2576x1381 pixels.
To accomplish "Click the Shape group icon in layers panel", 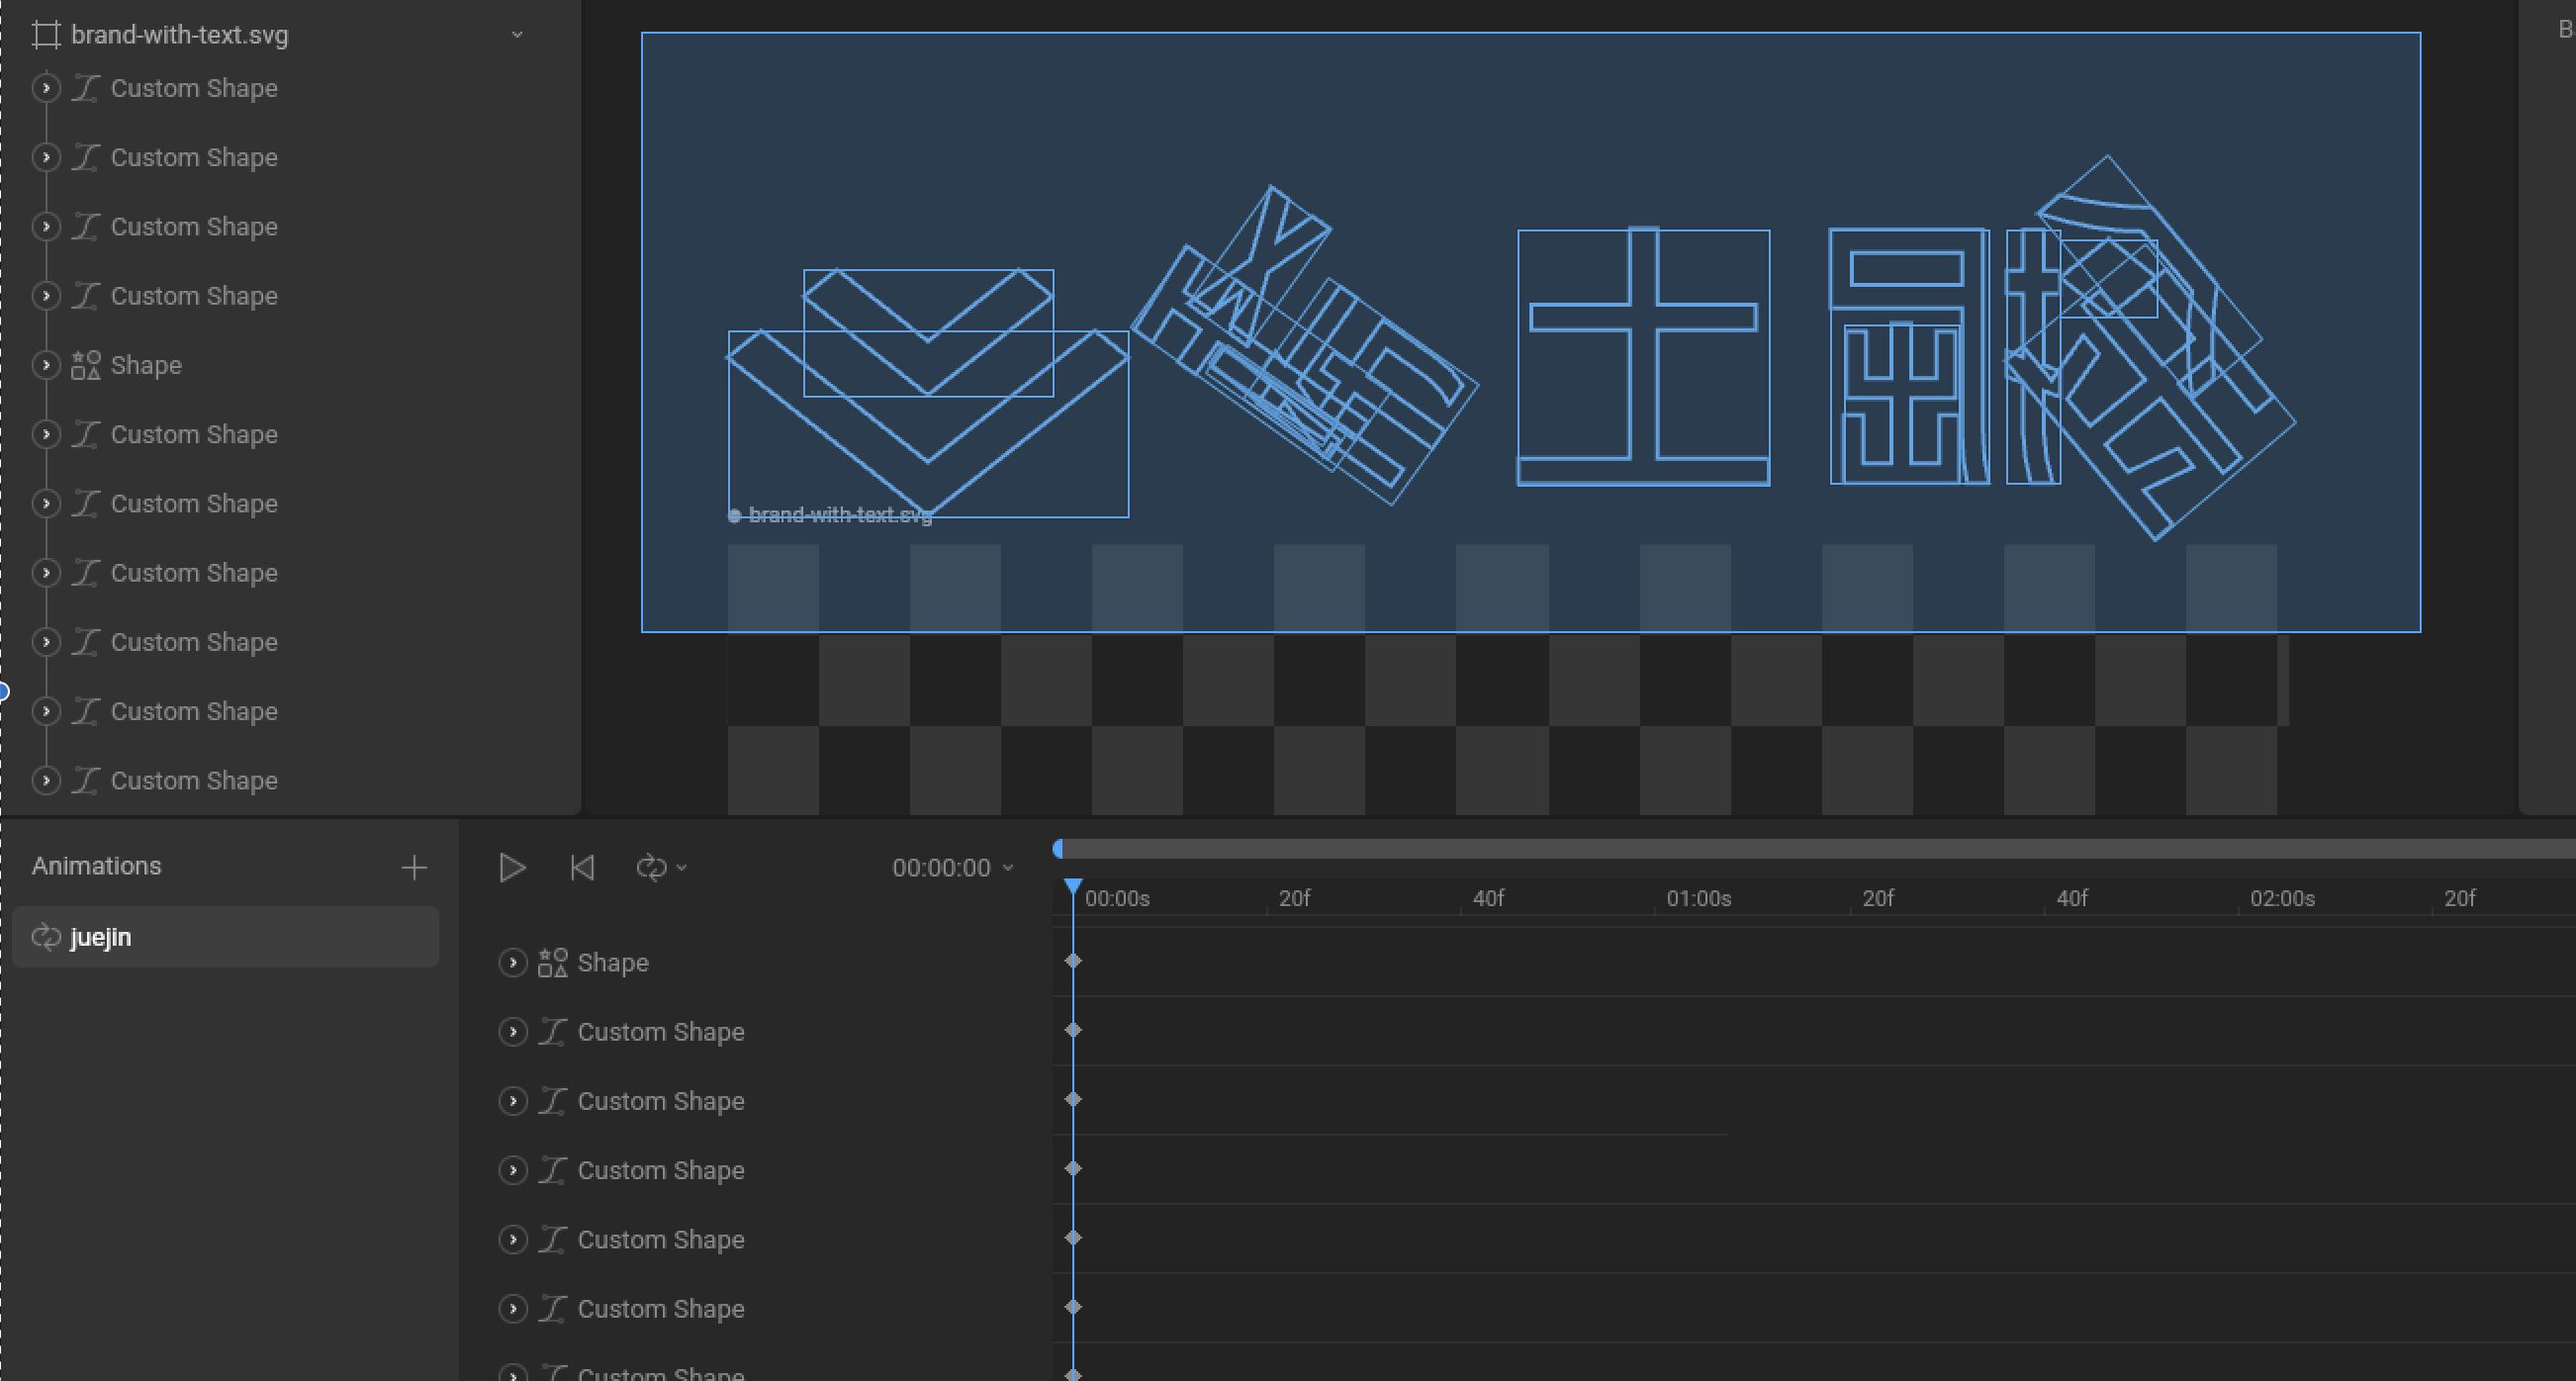I will coord(86,365).
